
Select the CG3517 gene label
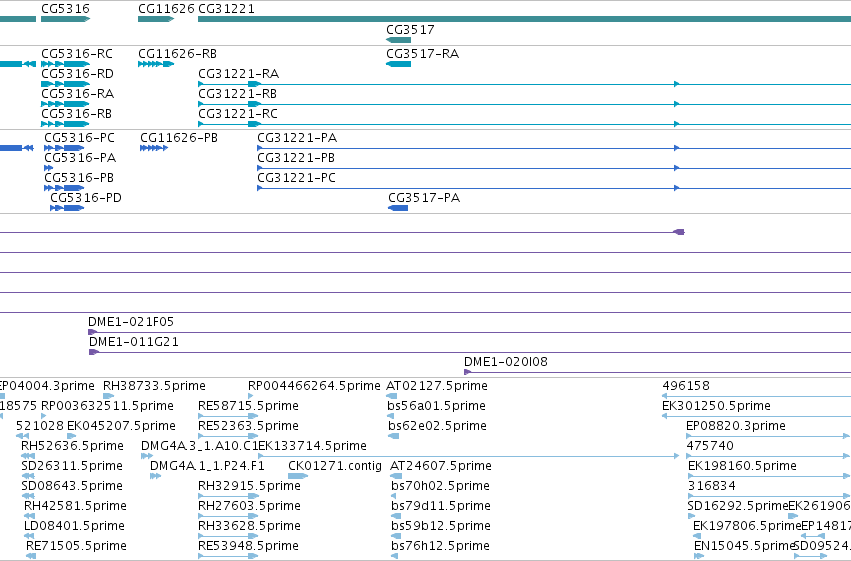[410, 29]
